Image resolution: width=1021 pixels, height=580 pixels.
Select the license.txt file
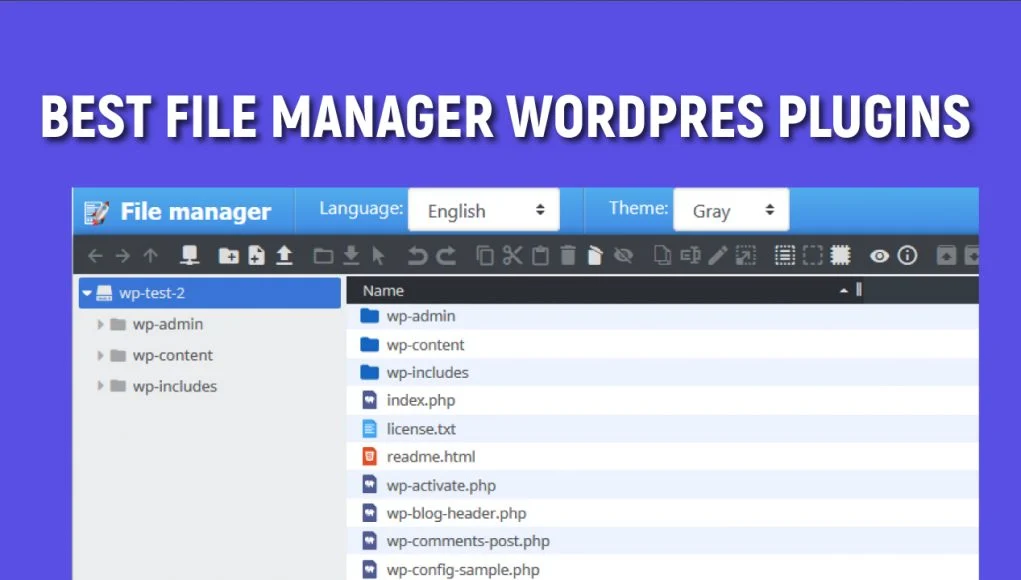pos(662,429)
